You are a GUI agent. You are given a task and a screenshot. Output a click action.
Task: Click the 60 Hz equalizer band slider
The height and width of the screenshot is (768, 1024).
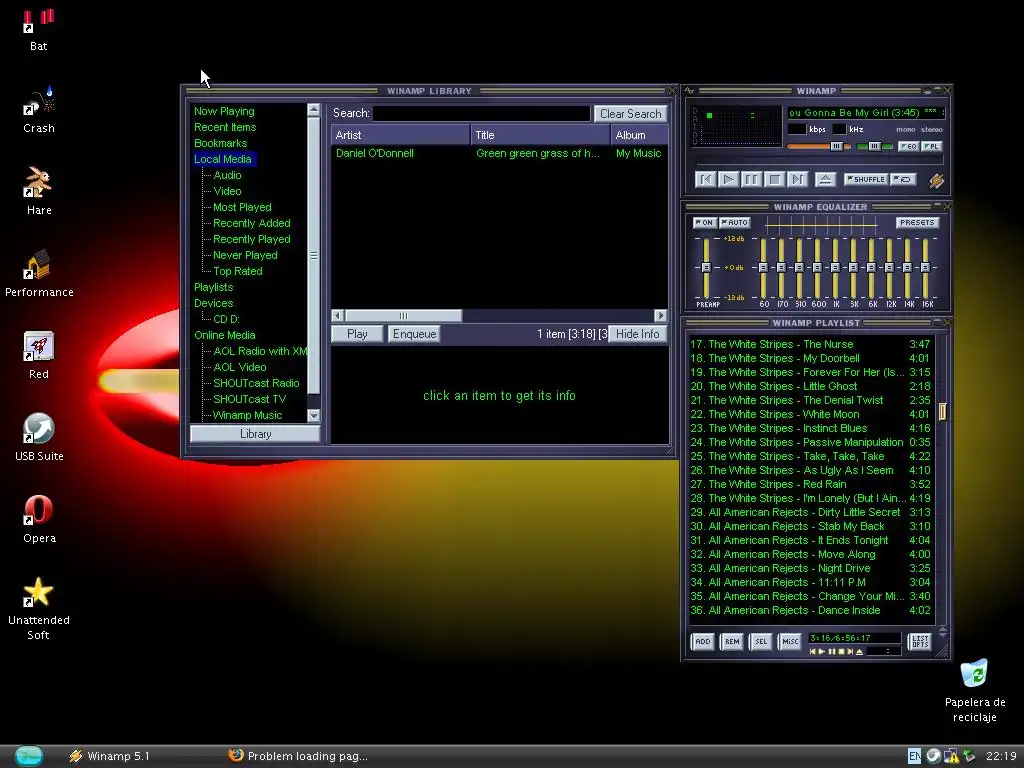763,268
